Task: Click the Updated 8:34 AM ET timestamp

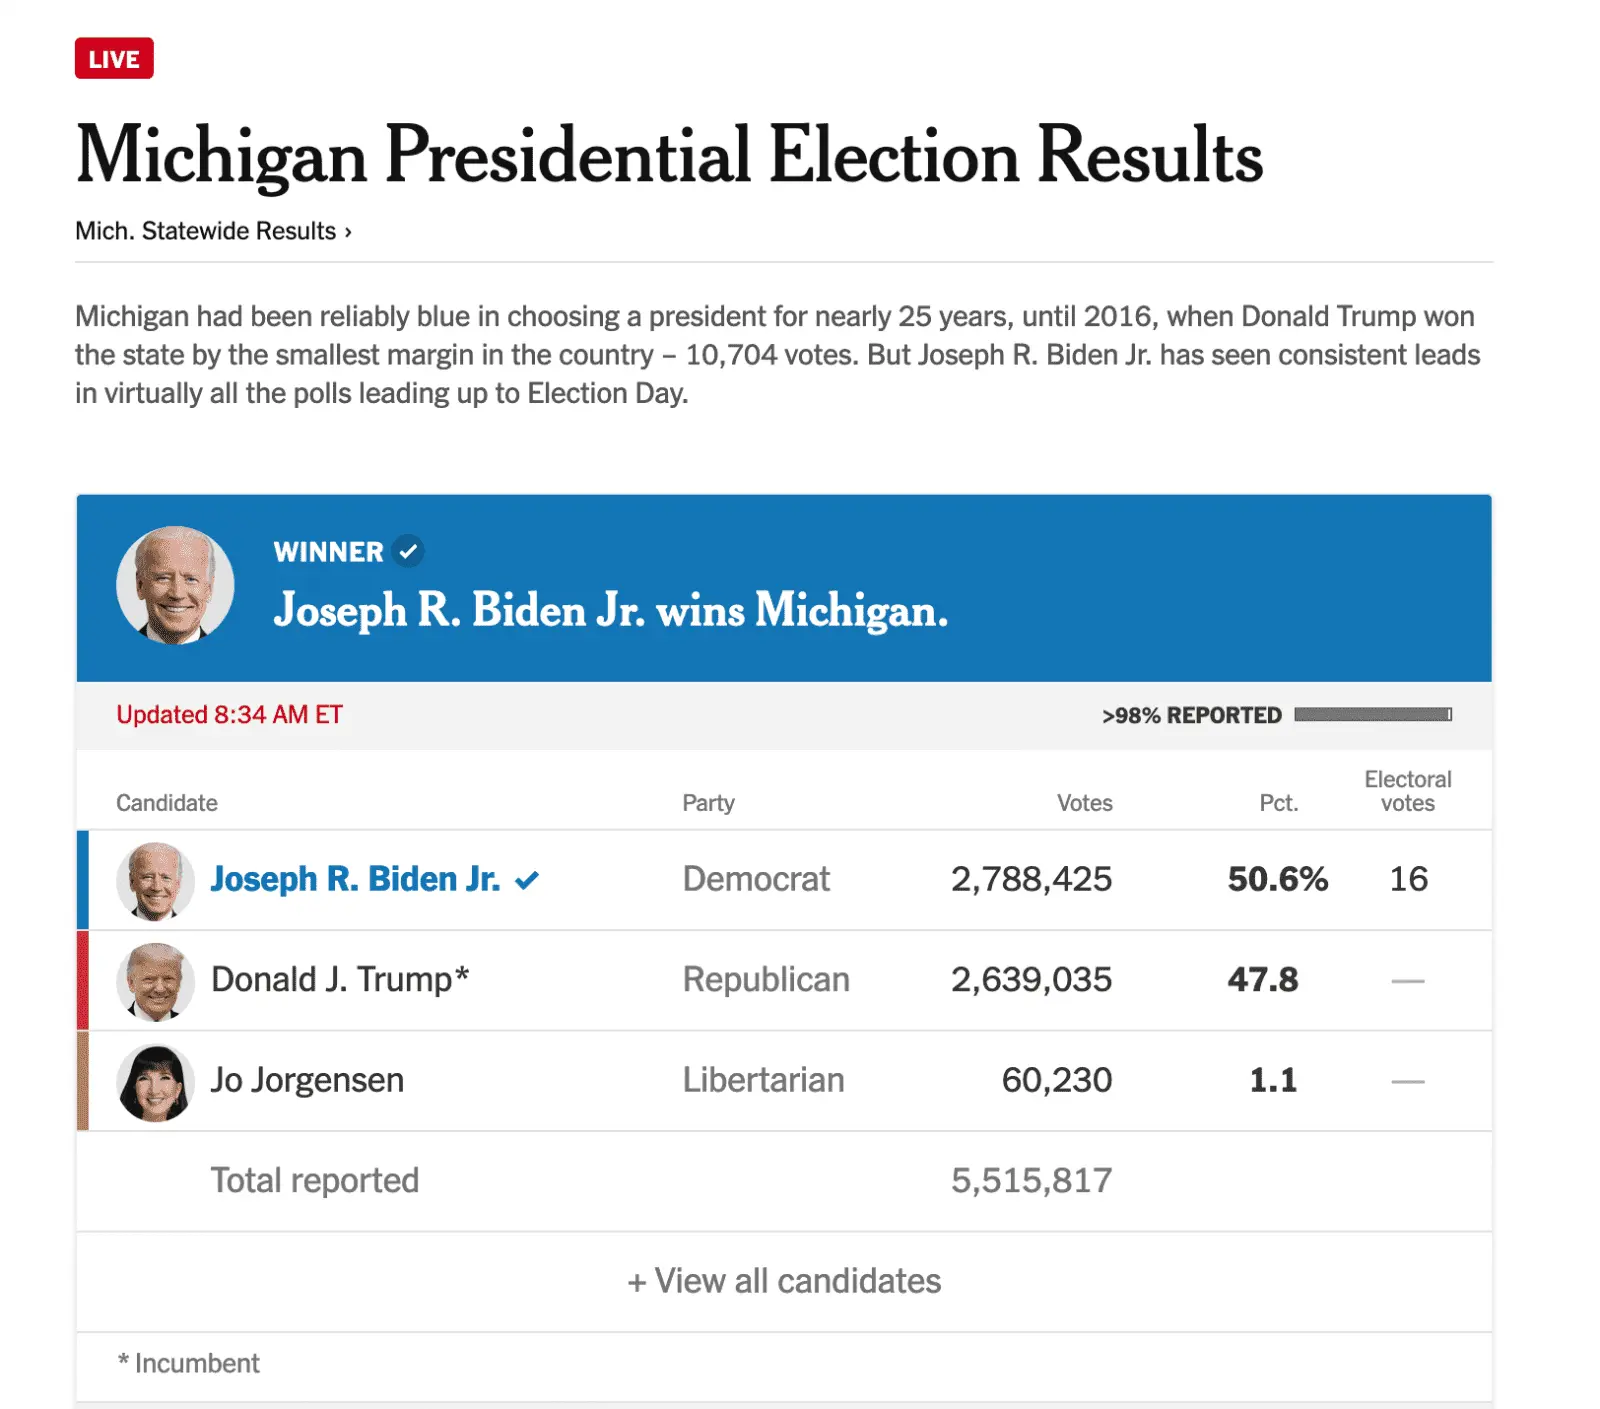Action: coord(229,715)
